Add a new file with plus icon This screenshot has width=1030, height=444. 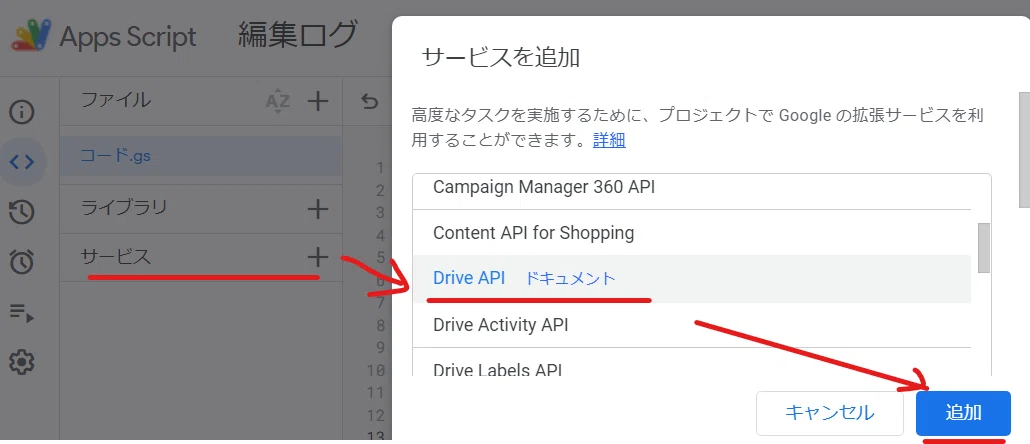click(318, 101)
